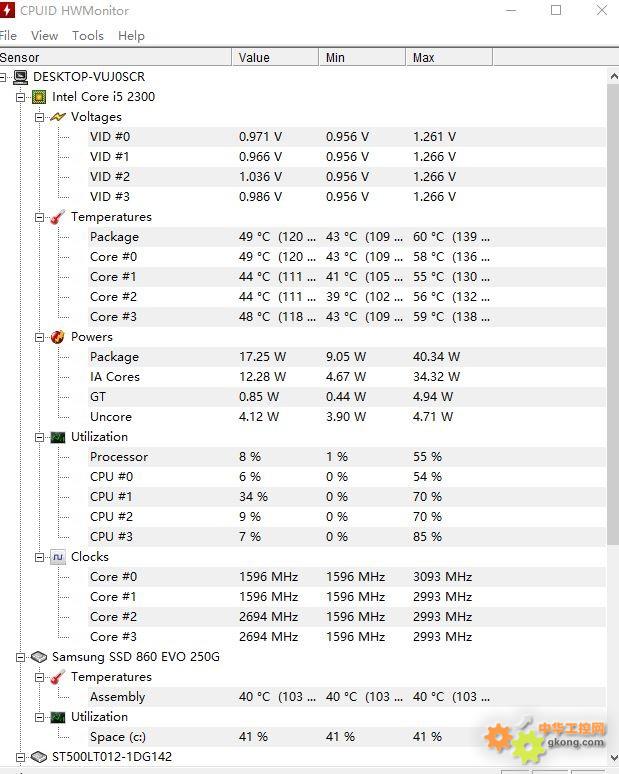Collapse the Voltages tree node
Image resolution: width=619 pixels, height=774 pixels.
click(x=39, y=117)
